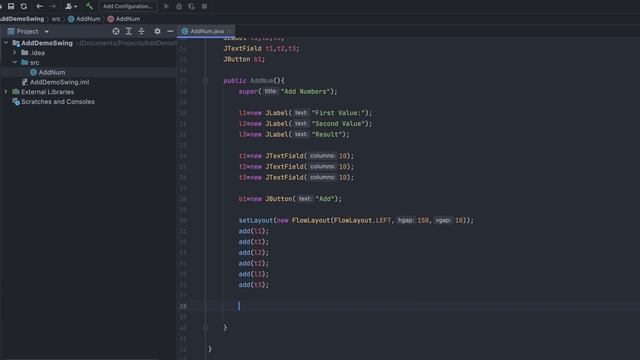Select the blue AddNum class breadcrumb

tap(84, 19)
